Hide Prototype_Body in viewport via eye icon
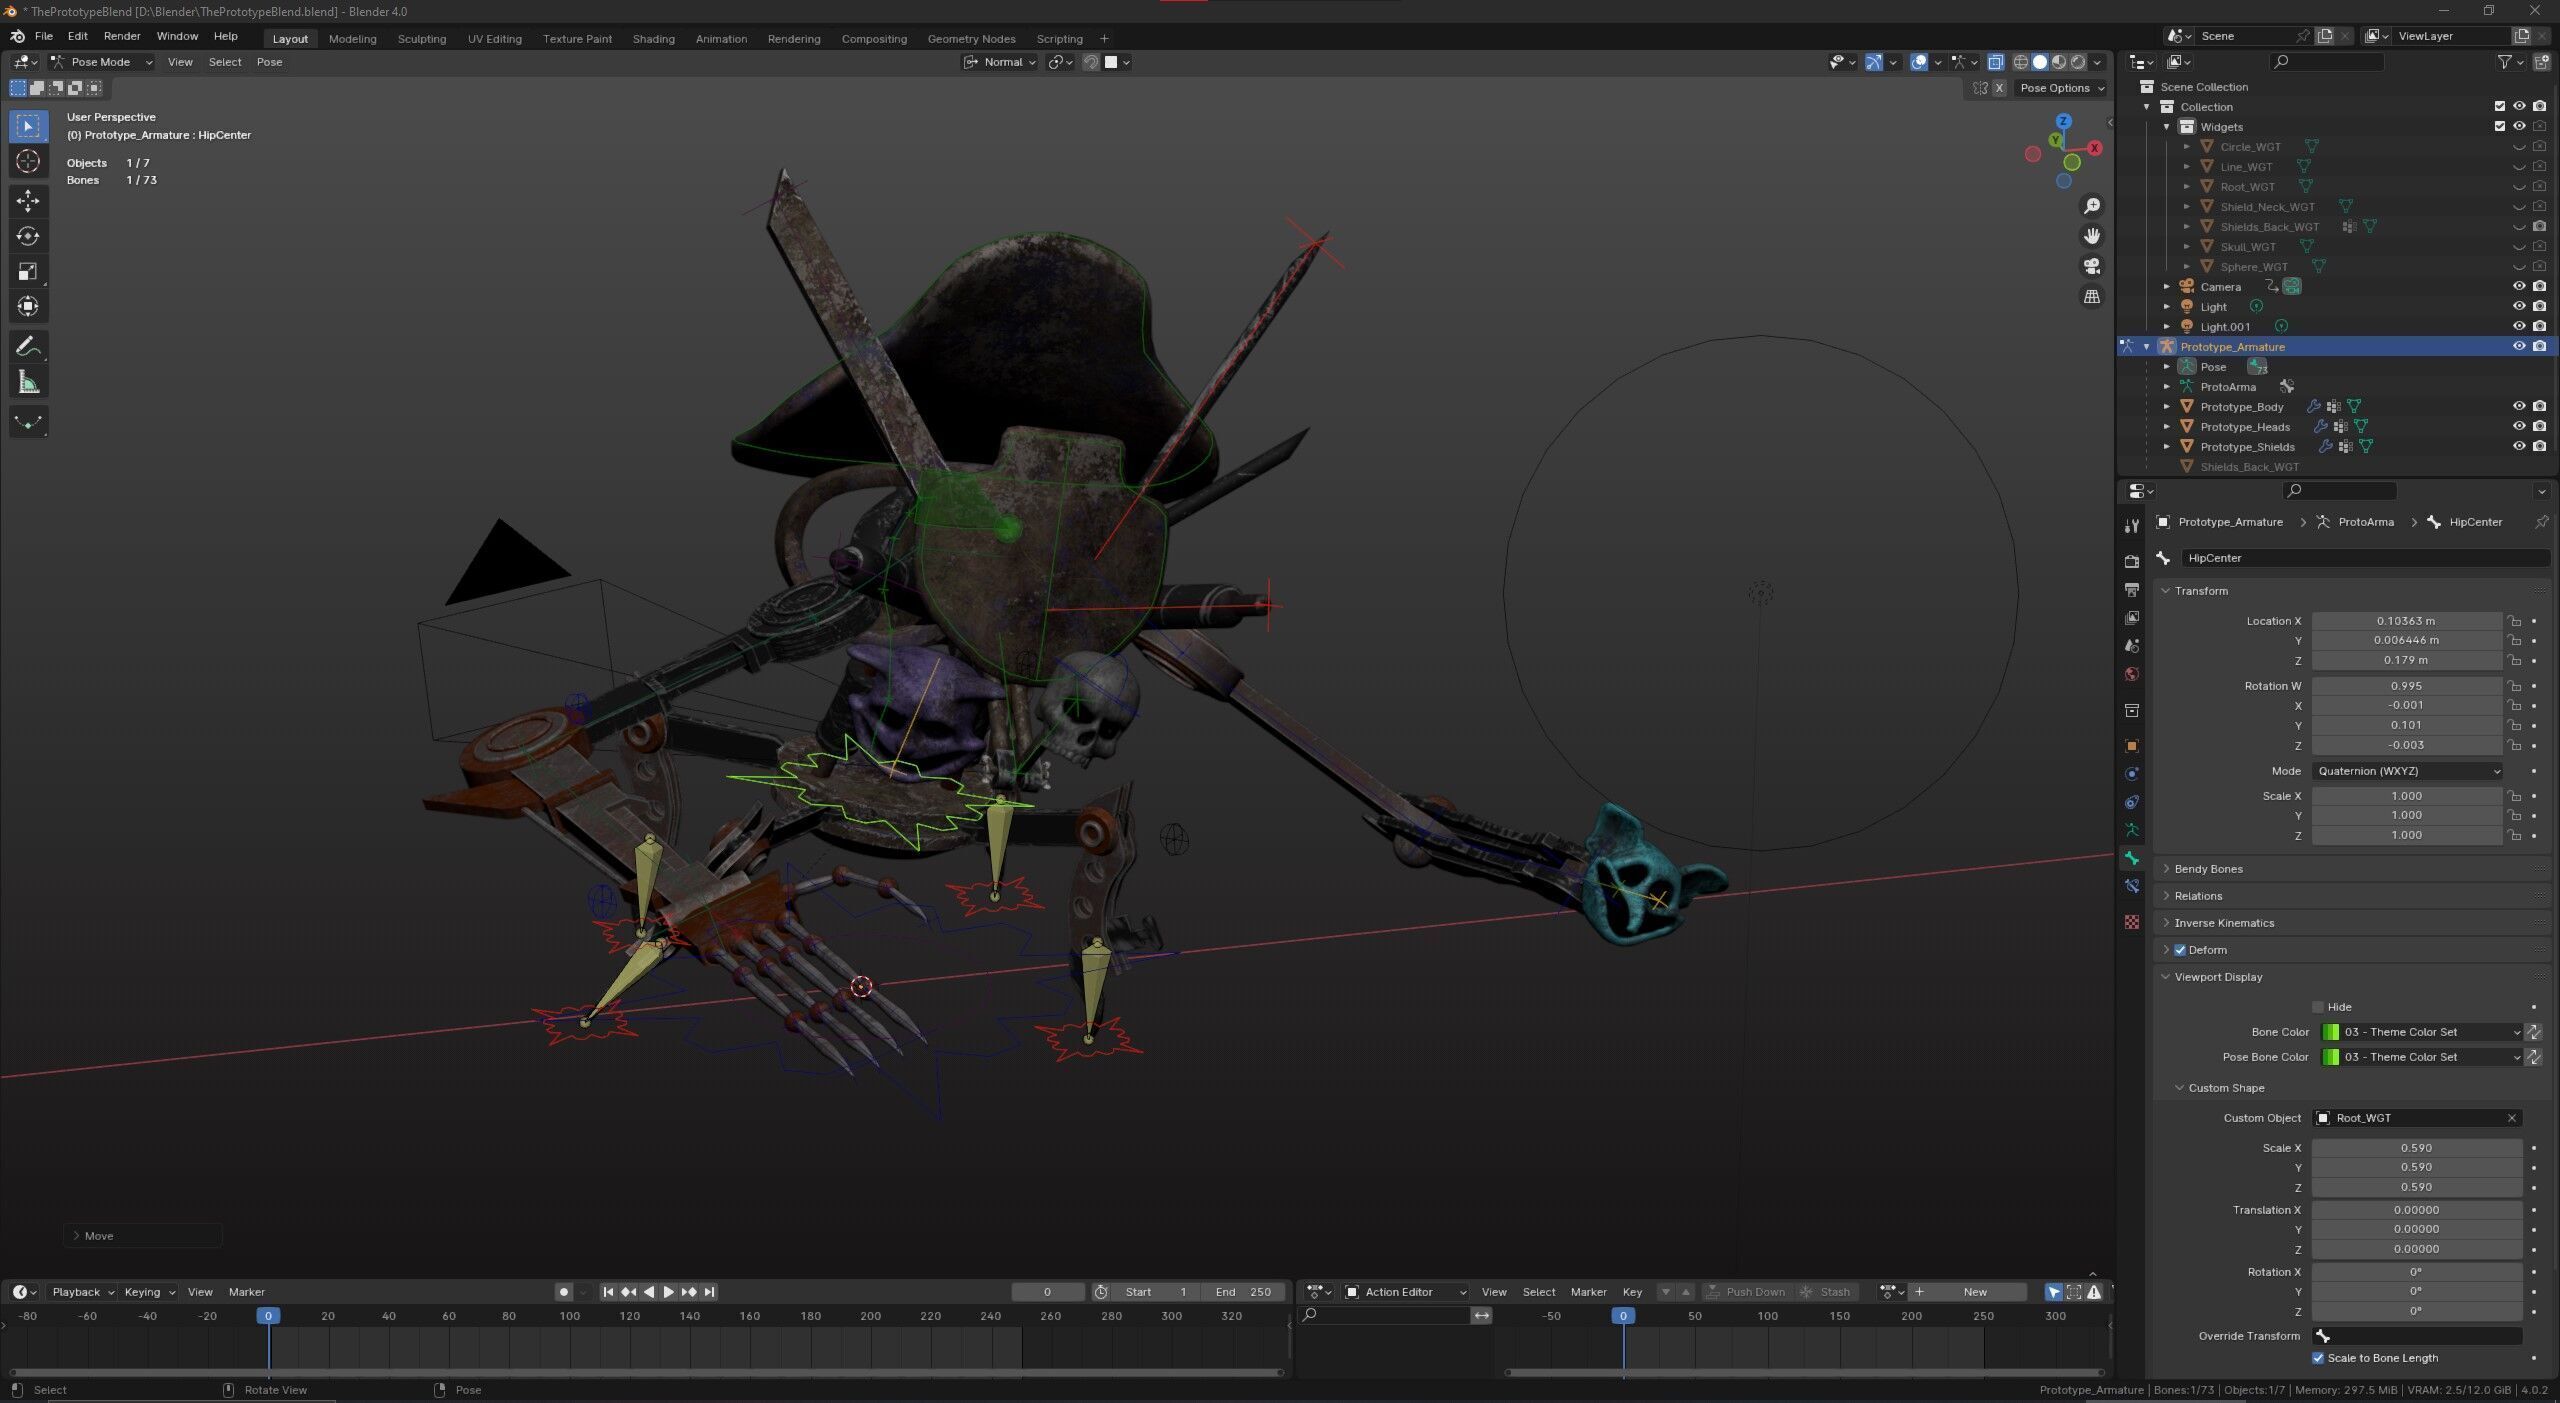The width and height of the screenshot is (2560, 1403). tap(2519, 407)
